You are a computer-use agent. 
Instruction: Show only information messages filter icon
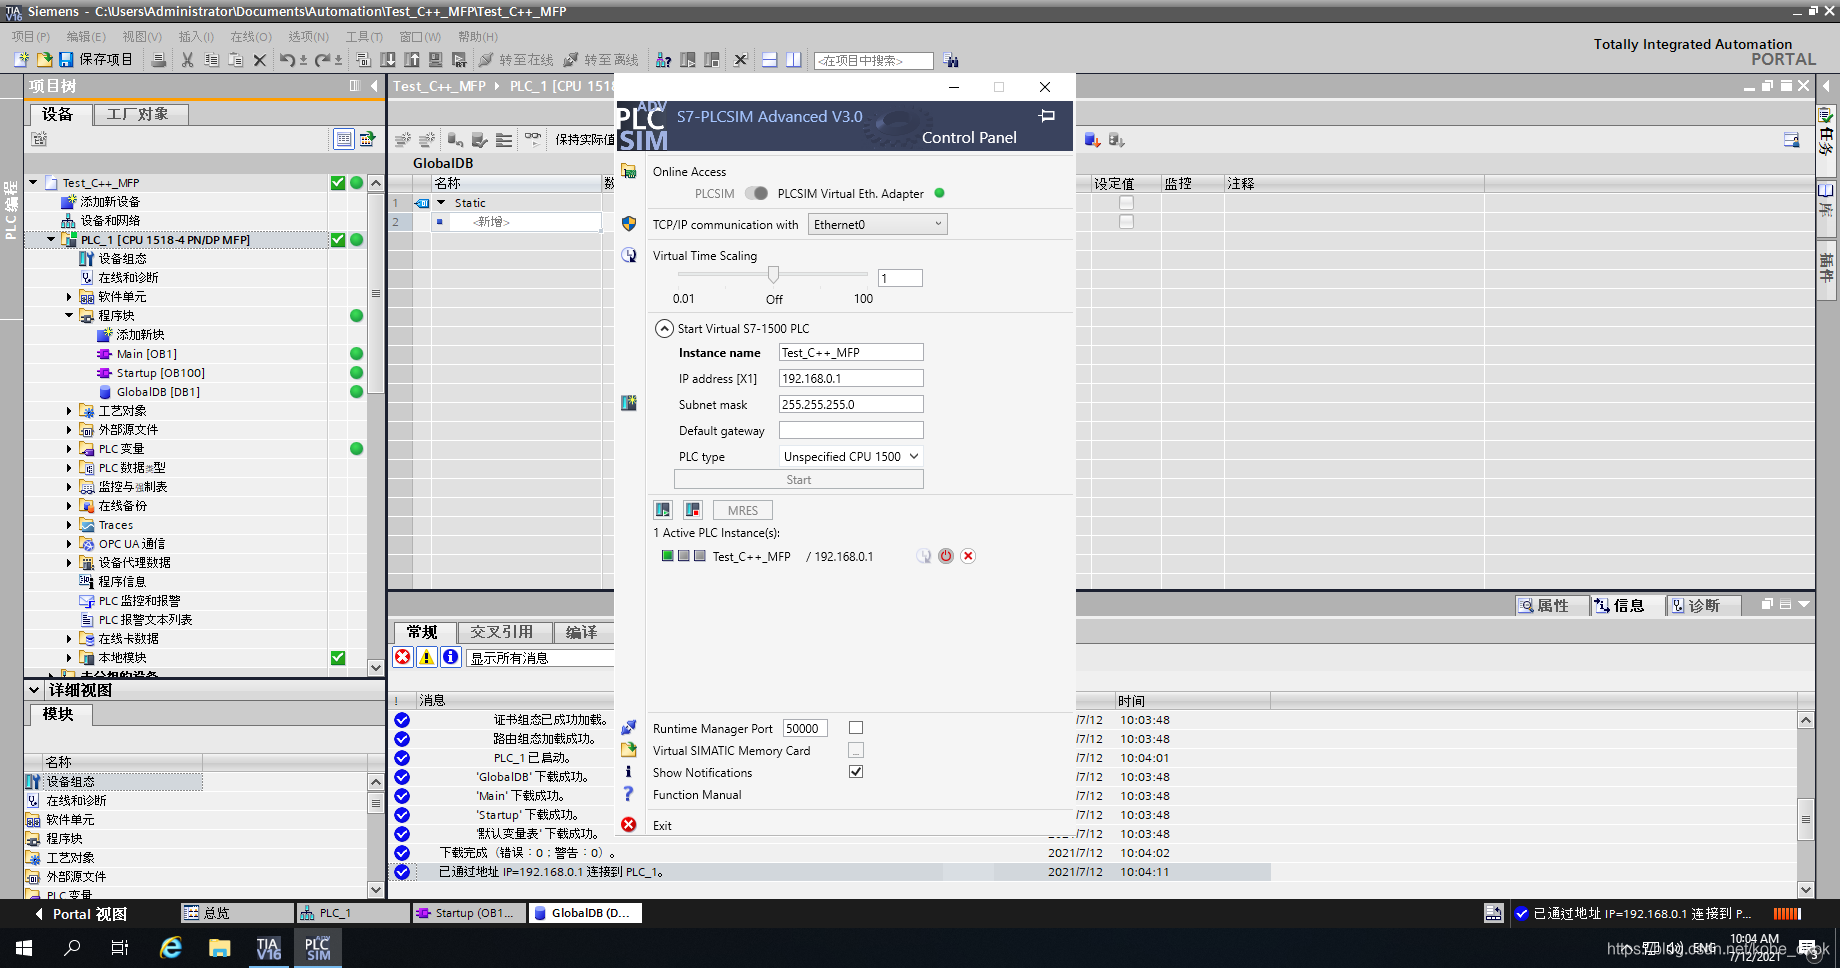[x=451, y=657]
